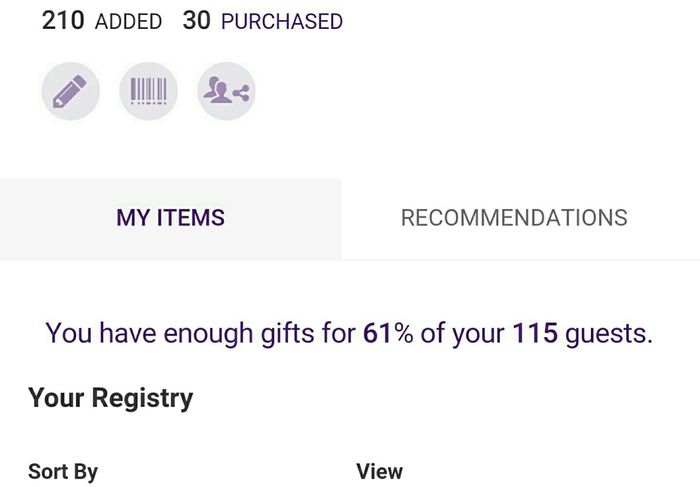Tap the 30 purchased count number
Screen dimensions: 700x487
point(196,21)
